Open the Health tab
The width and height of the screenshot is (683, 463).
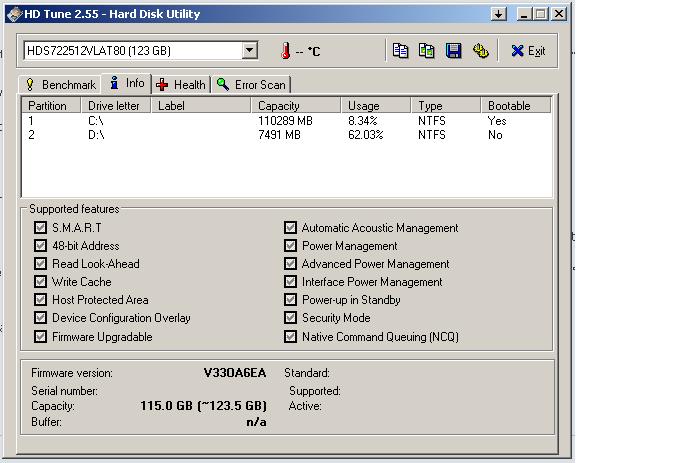coord(181,84)
